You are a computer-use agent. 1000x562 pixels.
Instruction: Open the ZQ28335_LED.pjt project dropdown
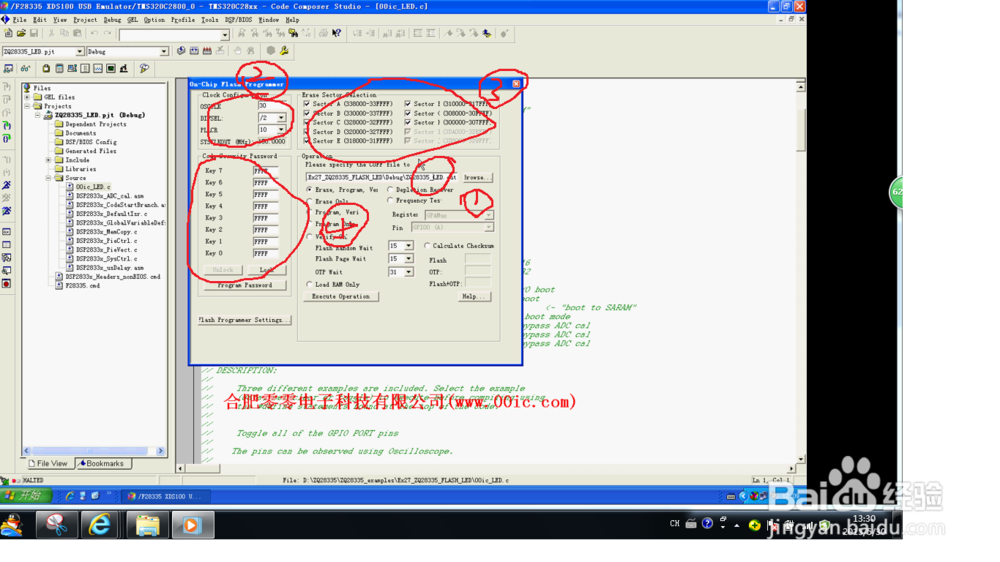(80, 51)
